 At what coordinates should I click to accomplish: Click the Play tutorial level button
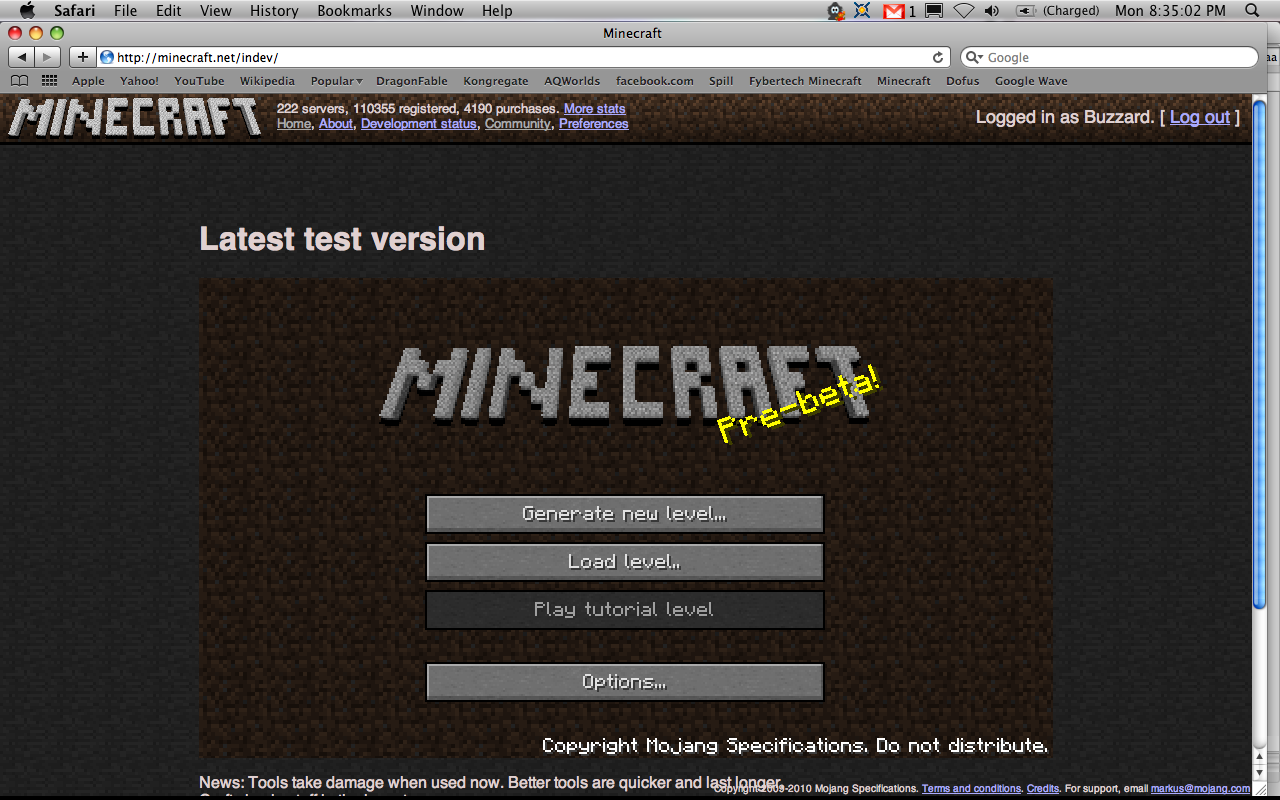tap(625, 610)
